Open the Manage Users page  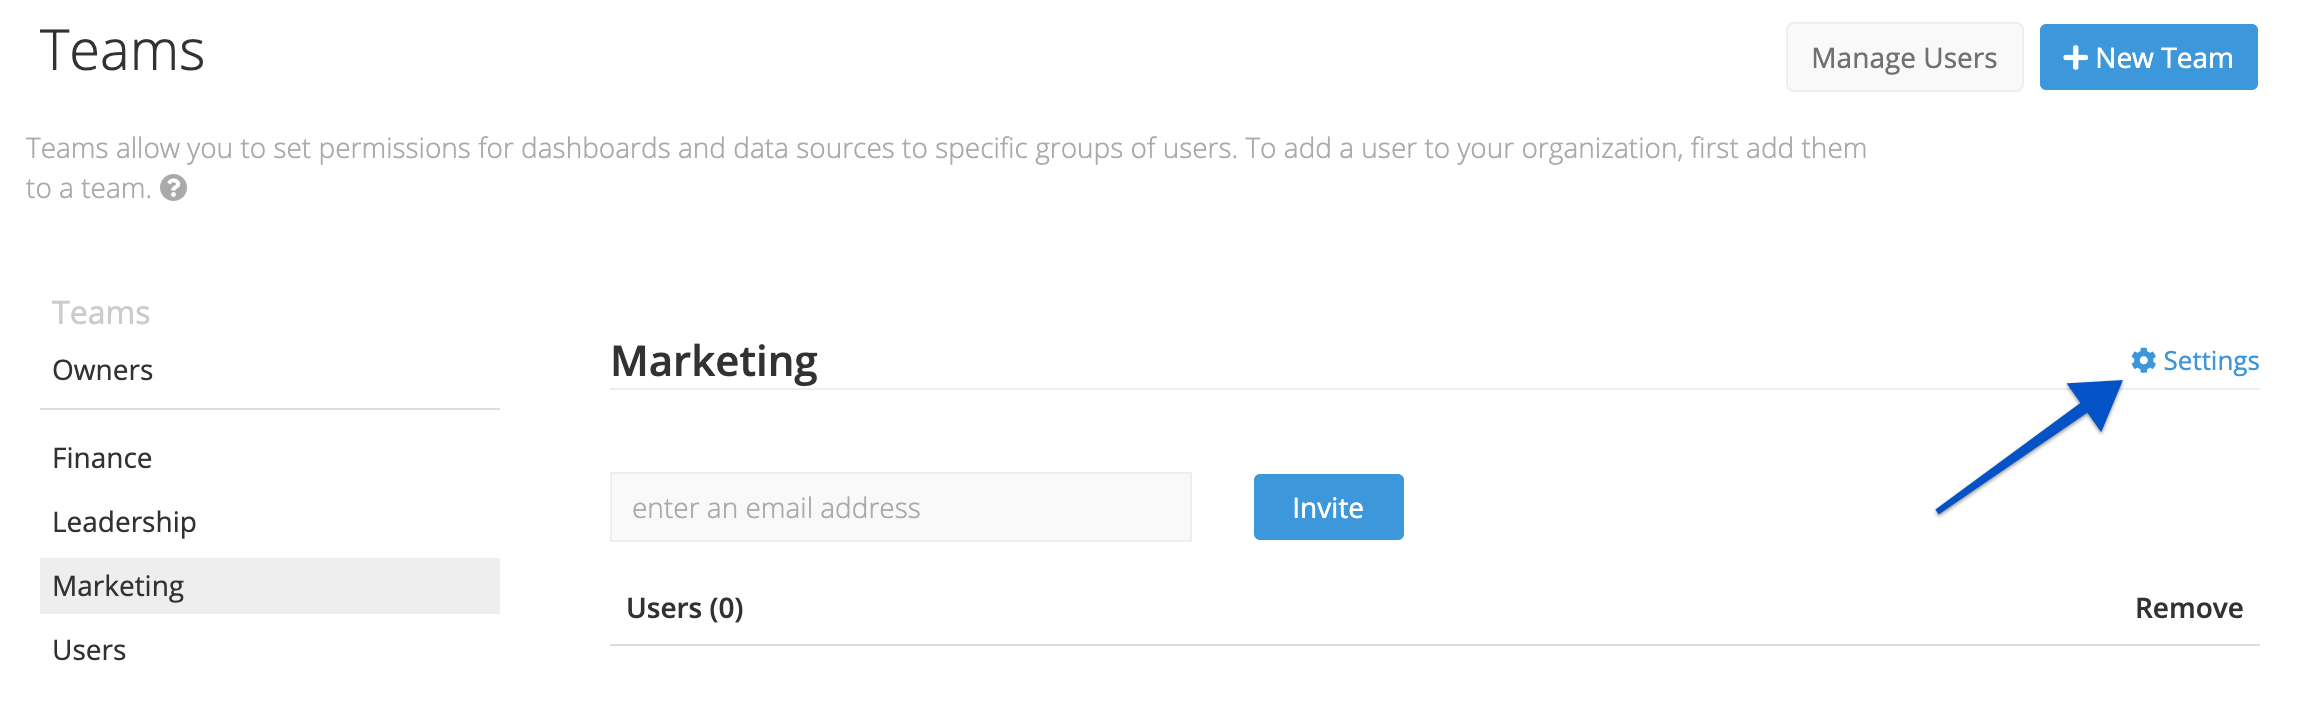click(x=1904, y=57)
